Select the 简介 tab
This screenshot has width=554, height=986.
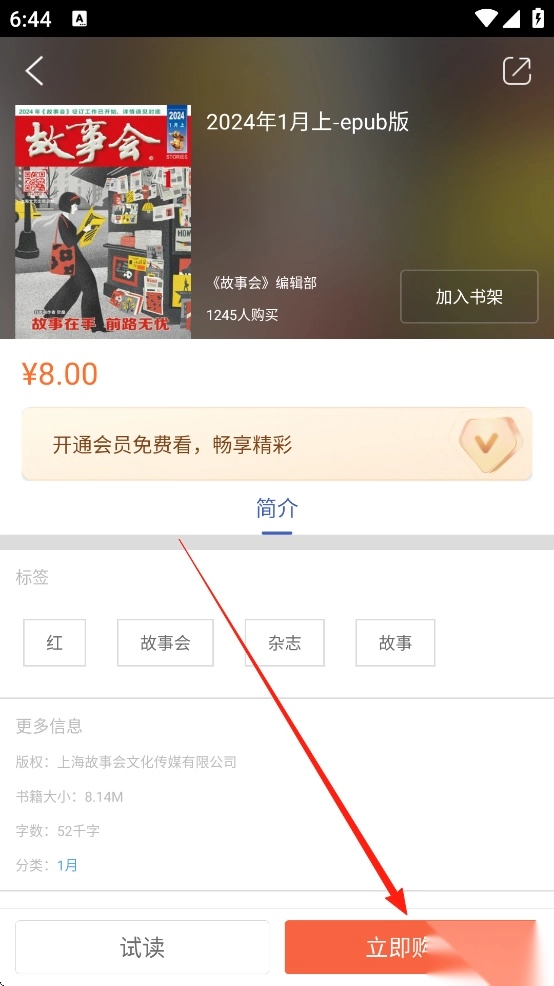[x=277, y=508]
